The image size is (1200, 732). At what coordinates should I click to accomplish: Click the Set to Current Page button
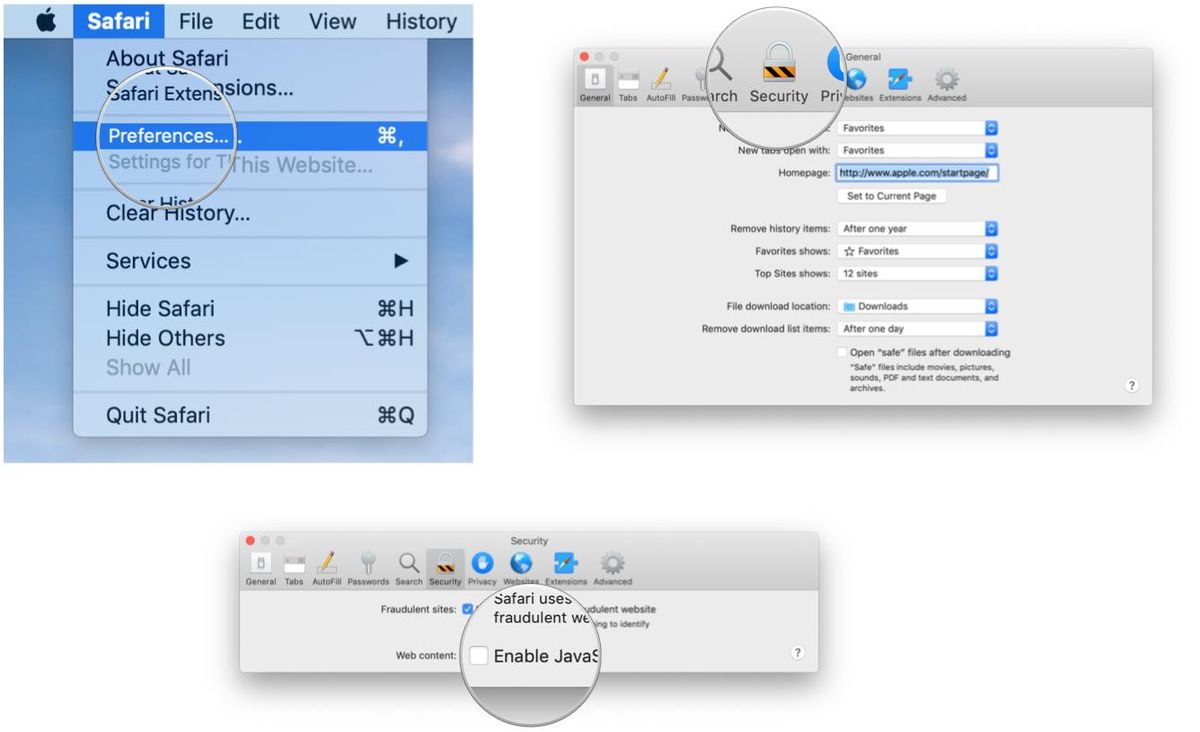tap(890, 196)
